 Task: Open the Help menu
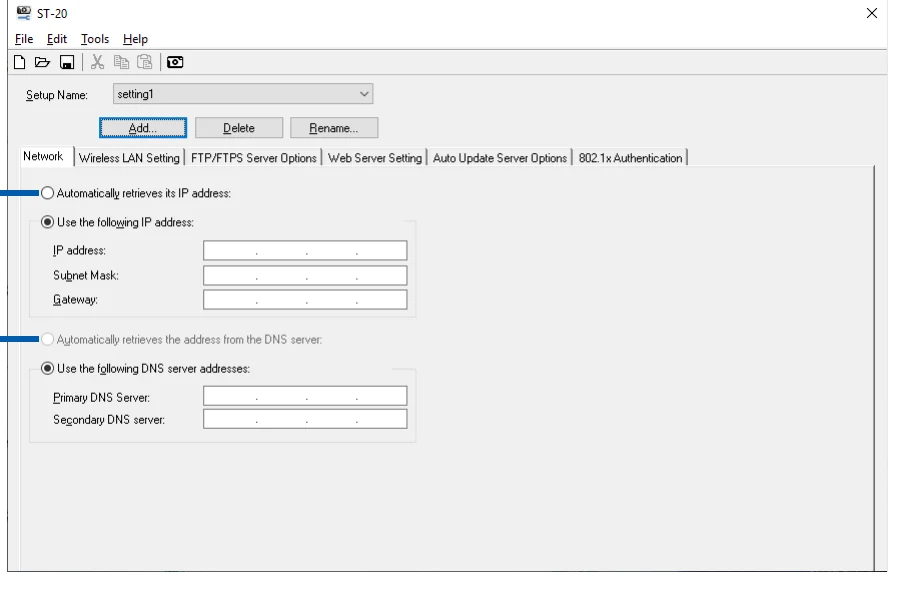pyautogui.click(x=135, y=39)
